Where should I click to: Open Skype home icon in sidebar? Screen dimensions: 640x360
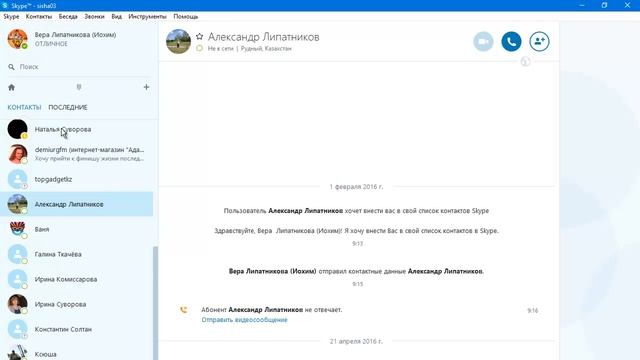(x=11, y=87)
